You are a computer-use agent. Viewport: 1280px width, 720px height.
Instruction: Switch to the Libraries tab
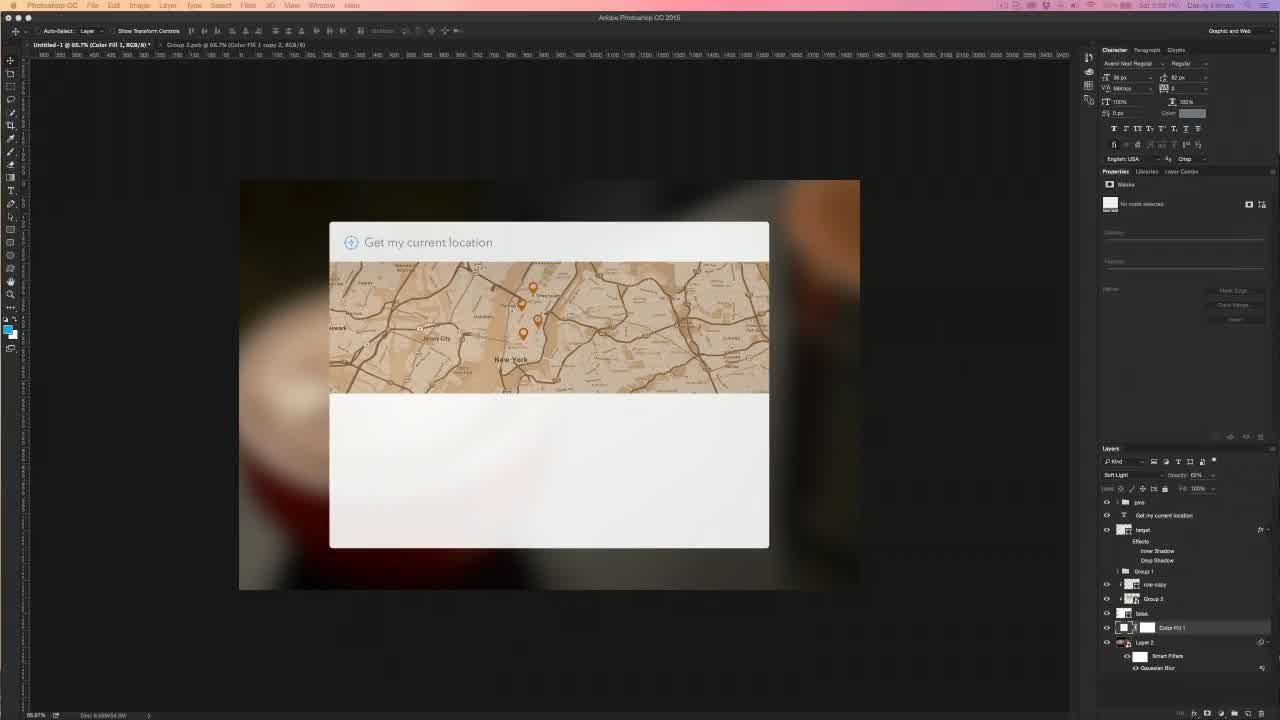[x=1147, y=172]
